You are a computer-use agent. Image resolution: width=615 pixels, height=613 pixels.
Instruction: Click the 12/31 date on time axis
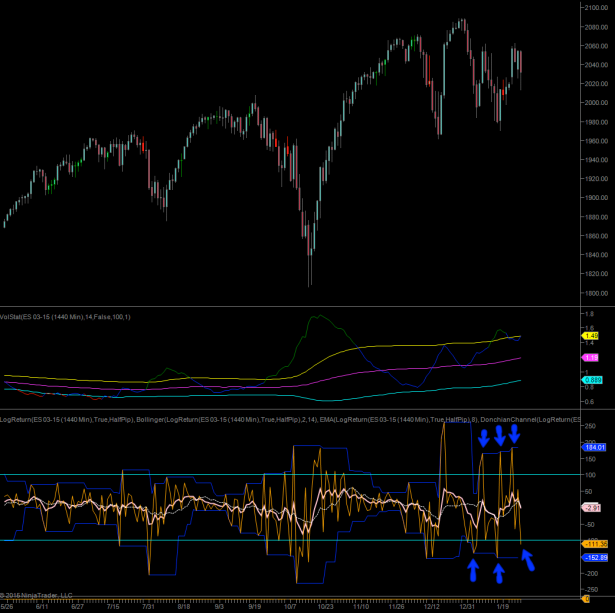coord(468,605)
